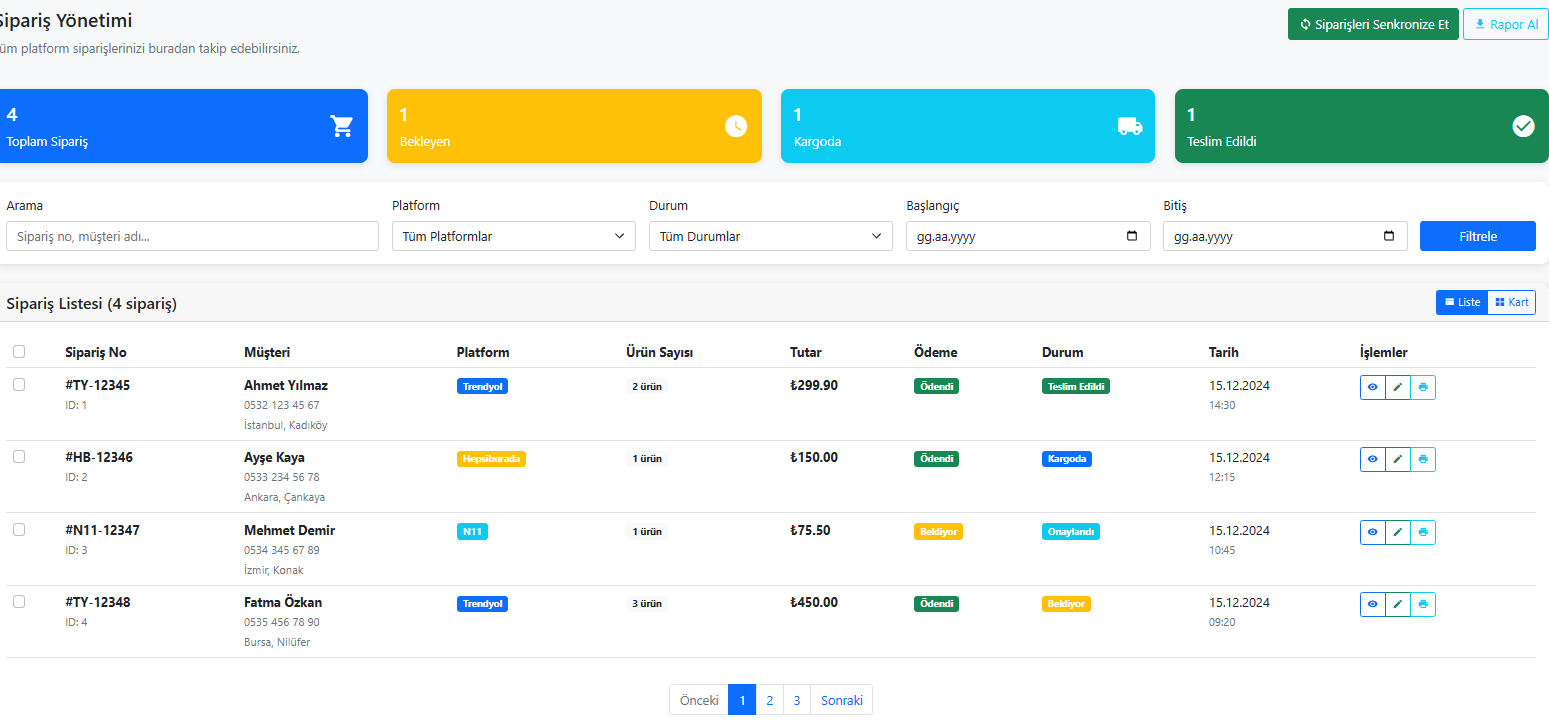View order #TY-12345 with the eye icon
This screenshot has height=725, width=1549.
click(1372, 387)
